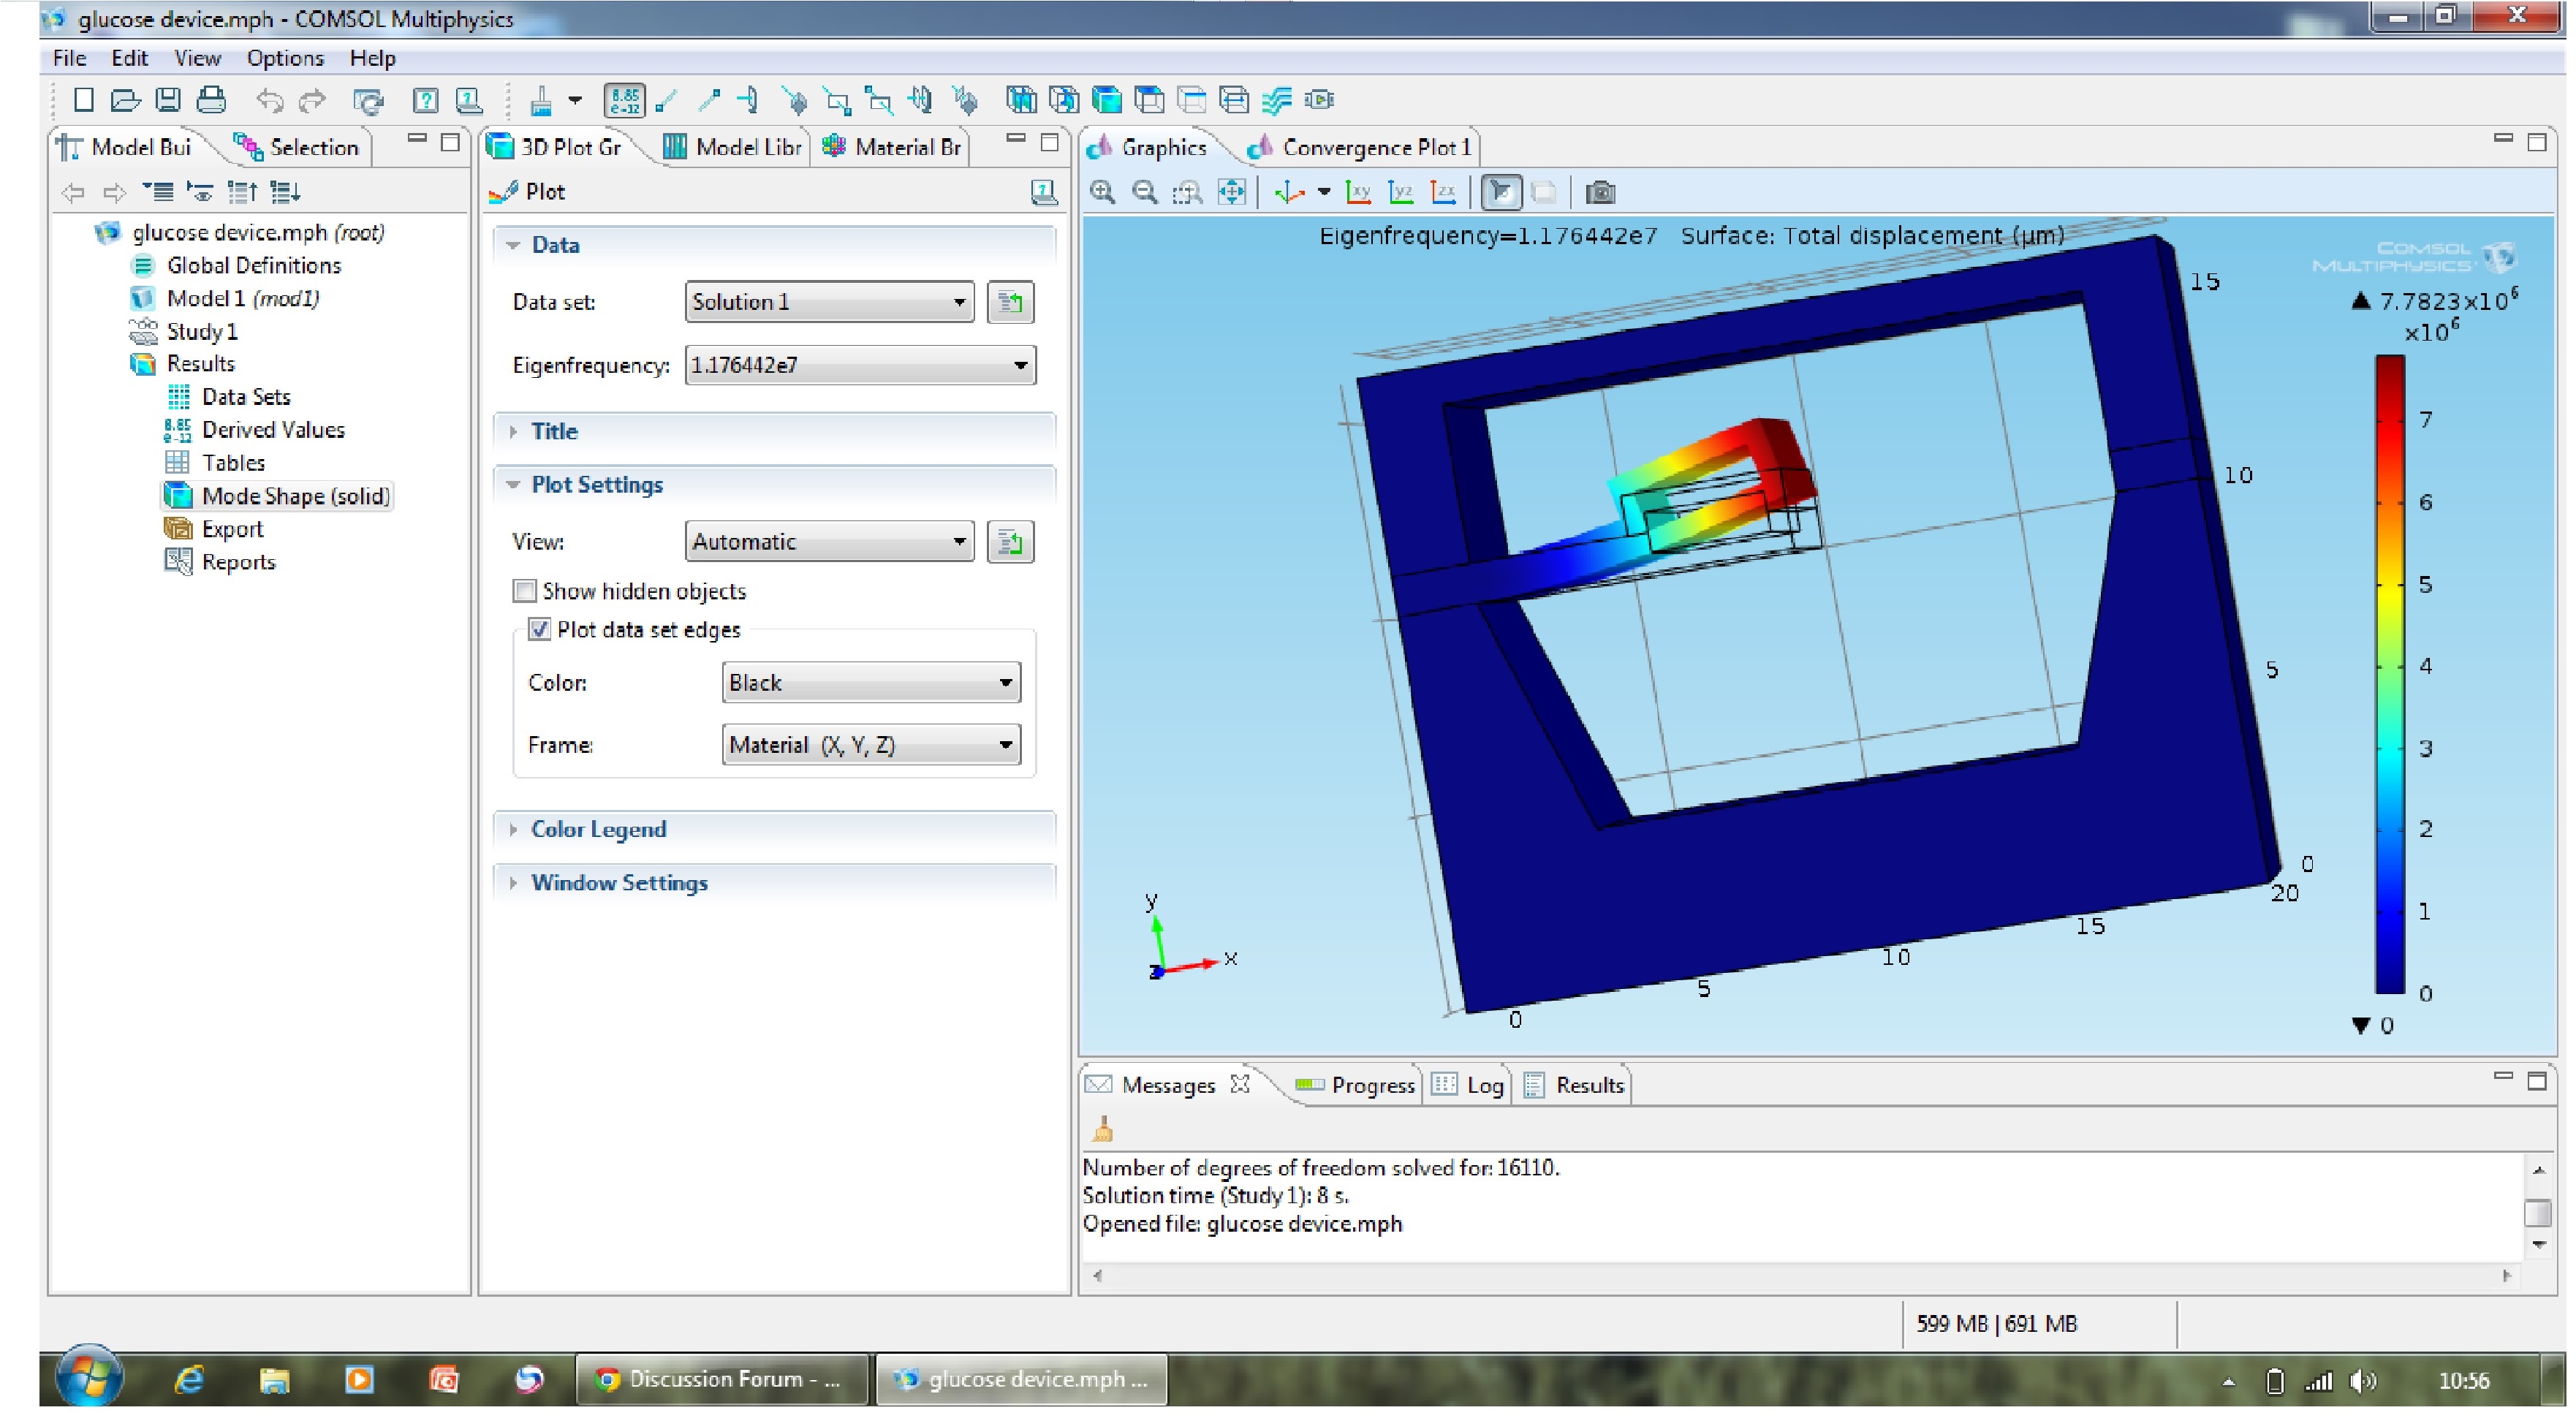Switch to the XY view

[1358, 192]
